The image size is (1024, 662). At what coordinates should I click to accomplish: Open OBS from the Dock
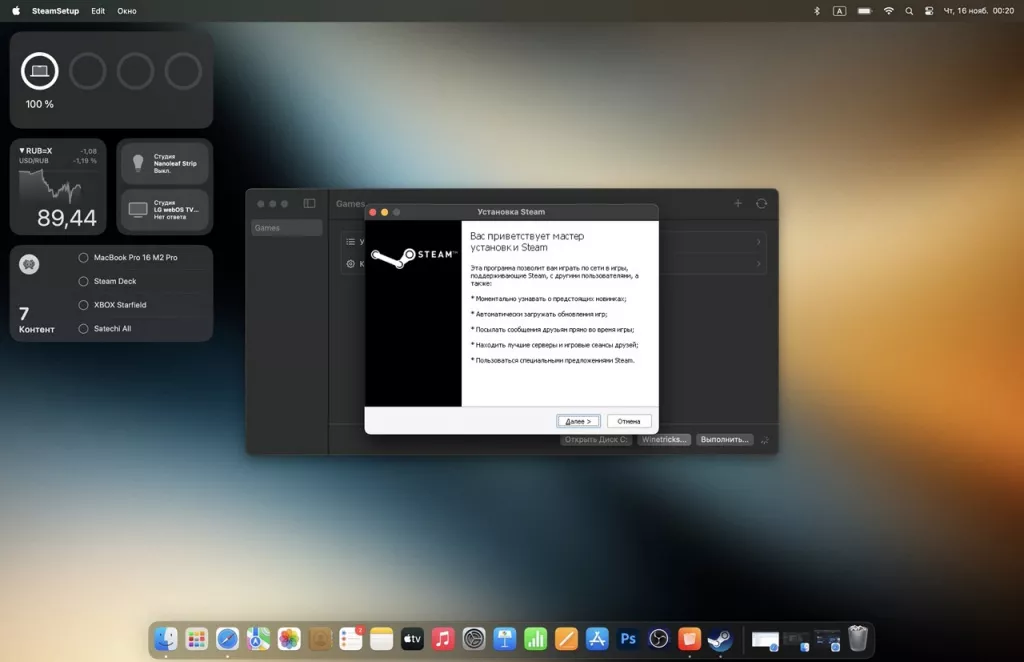(x=659, y=639)
